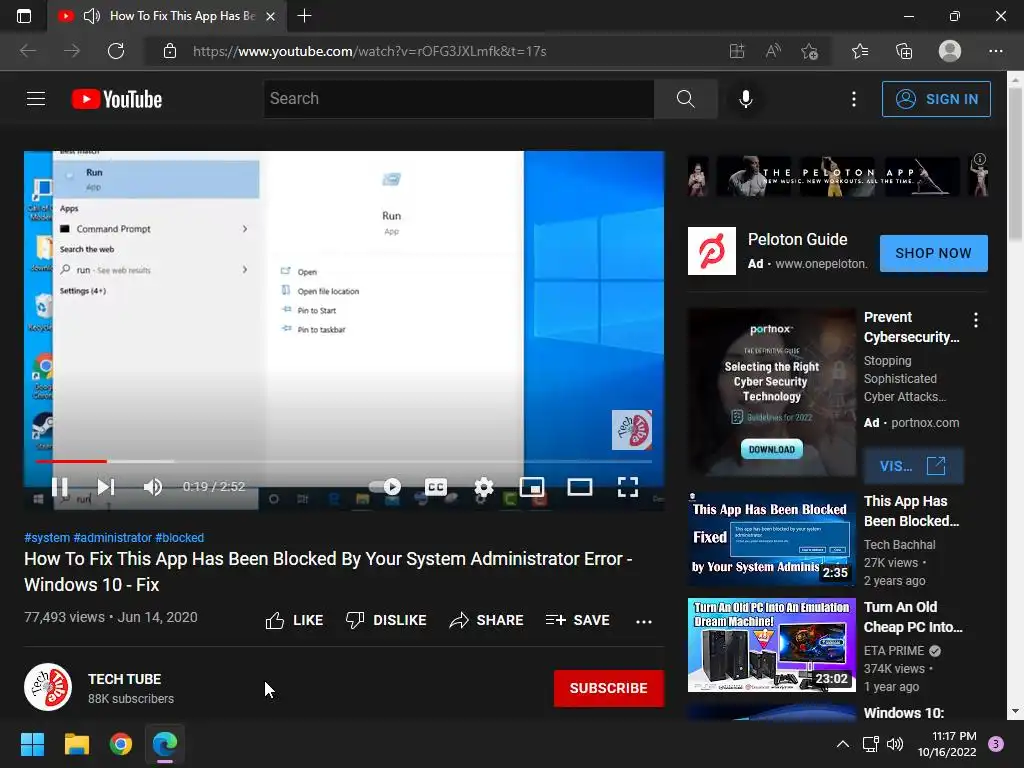Add this page to favorites
The height and width of the screenshot is (768, 1024).
809,51
